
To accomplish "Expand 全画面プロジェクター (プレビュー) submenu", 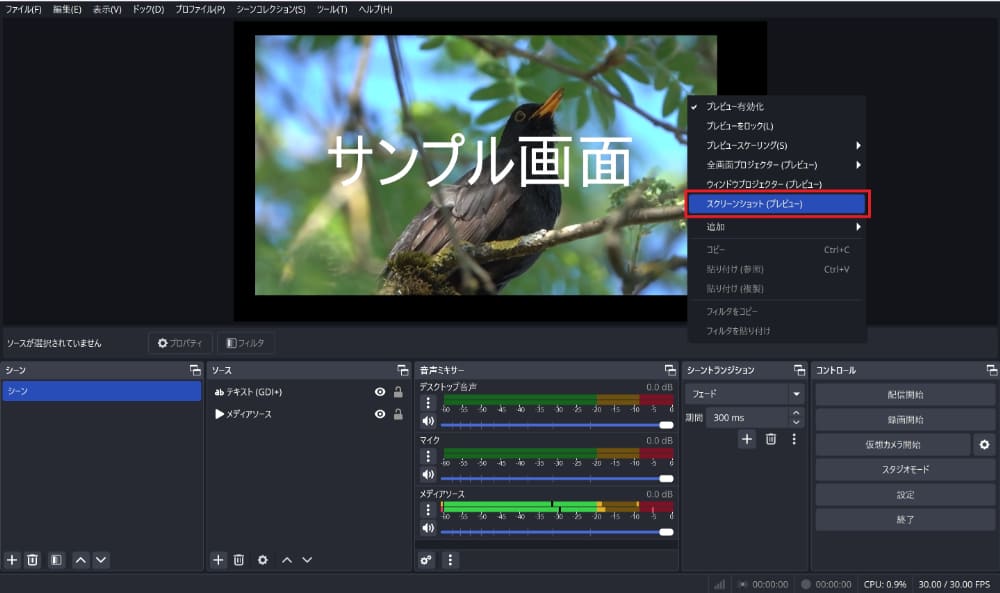I will click(x=776, y=165).
